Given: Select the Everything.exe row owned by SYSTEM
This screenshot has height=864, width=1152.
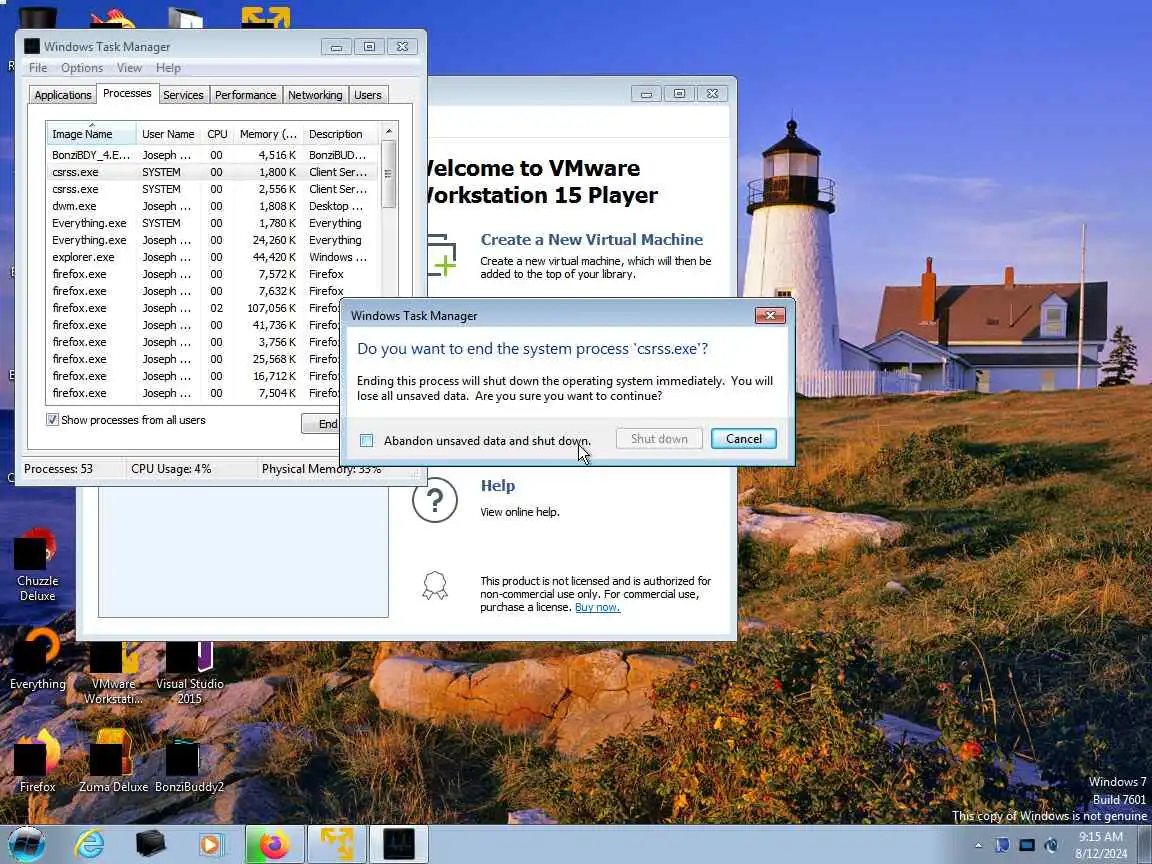Looking at the screenshot, I should (x=213, y=223).
